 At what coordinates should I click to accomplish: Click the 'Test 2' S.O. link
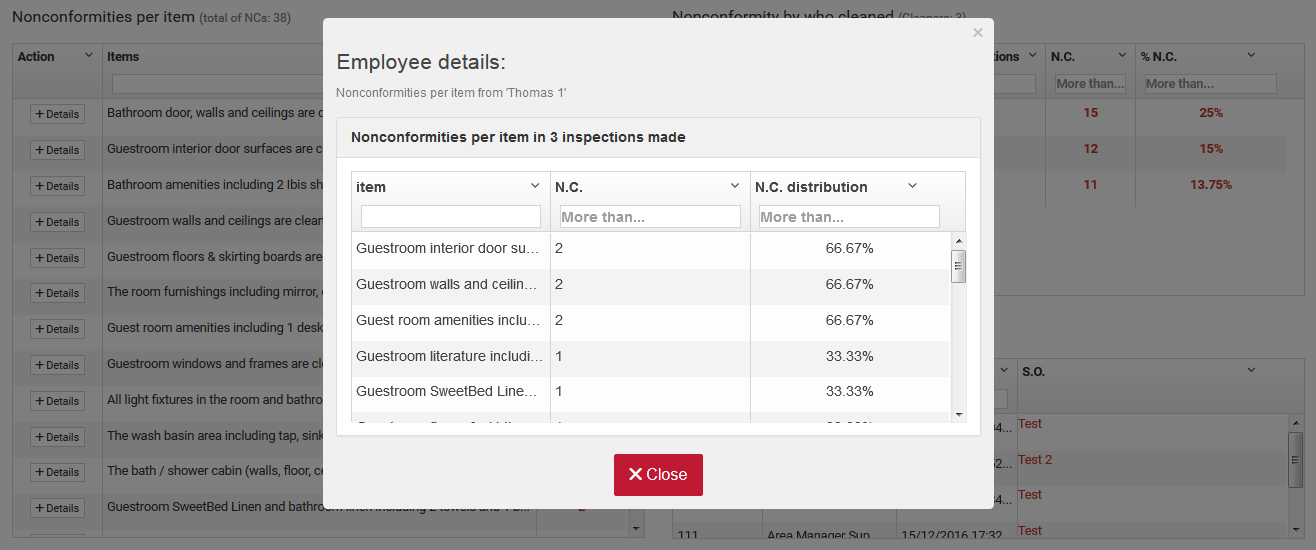pos(1035,460)
